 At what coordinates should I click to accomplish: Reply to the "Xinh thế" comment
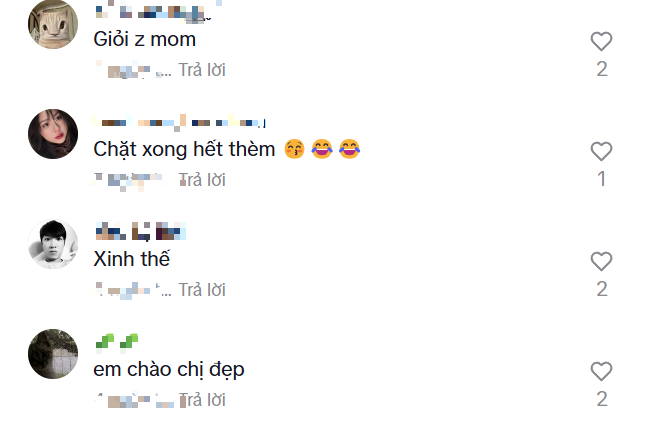point(202,290)
